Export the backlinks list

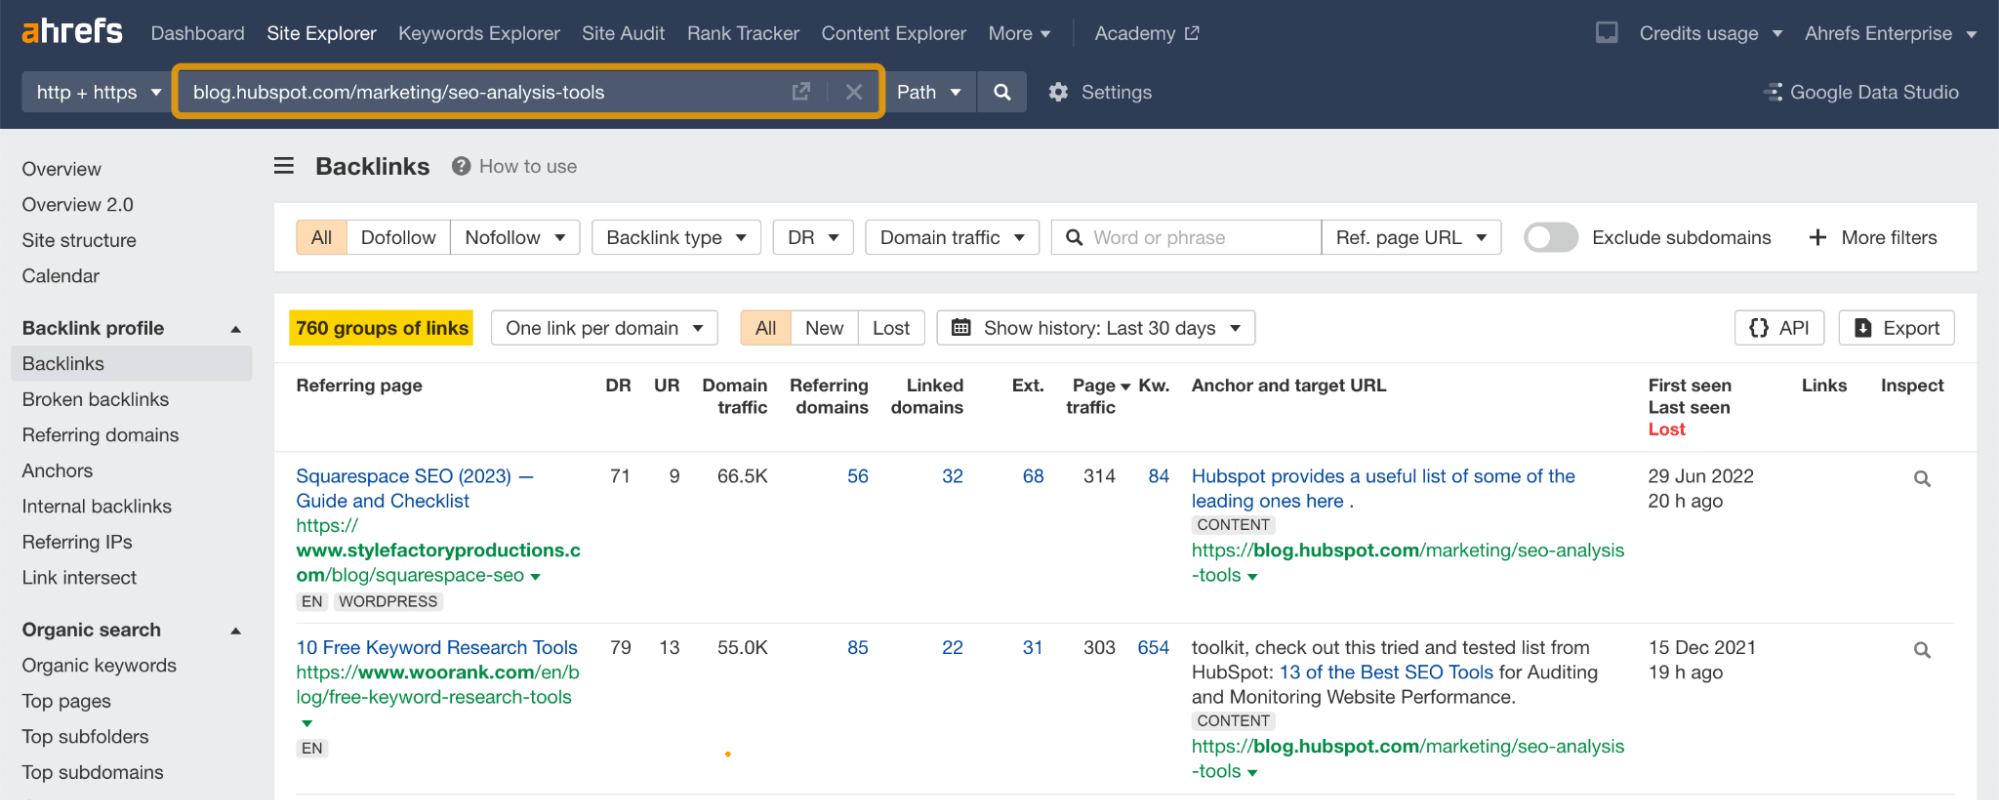(x=1896, y=328)
